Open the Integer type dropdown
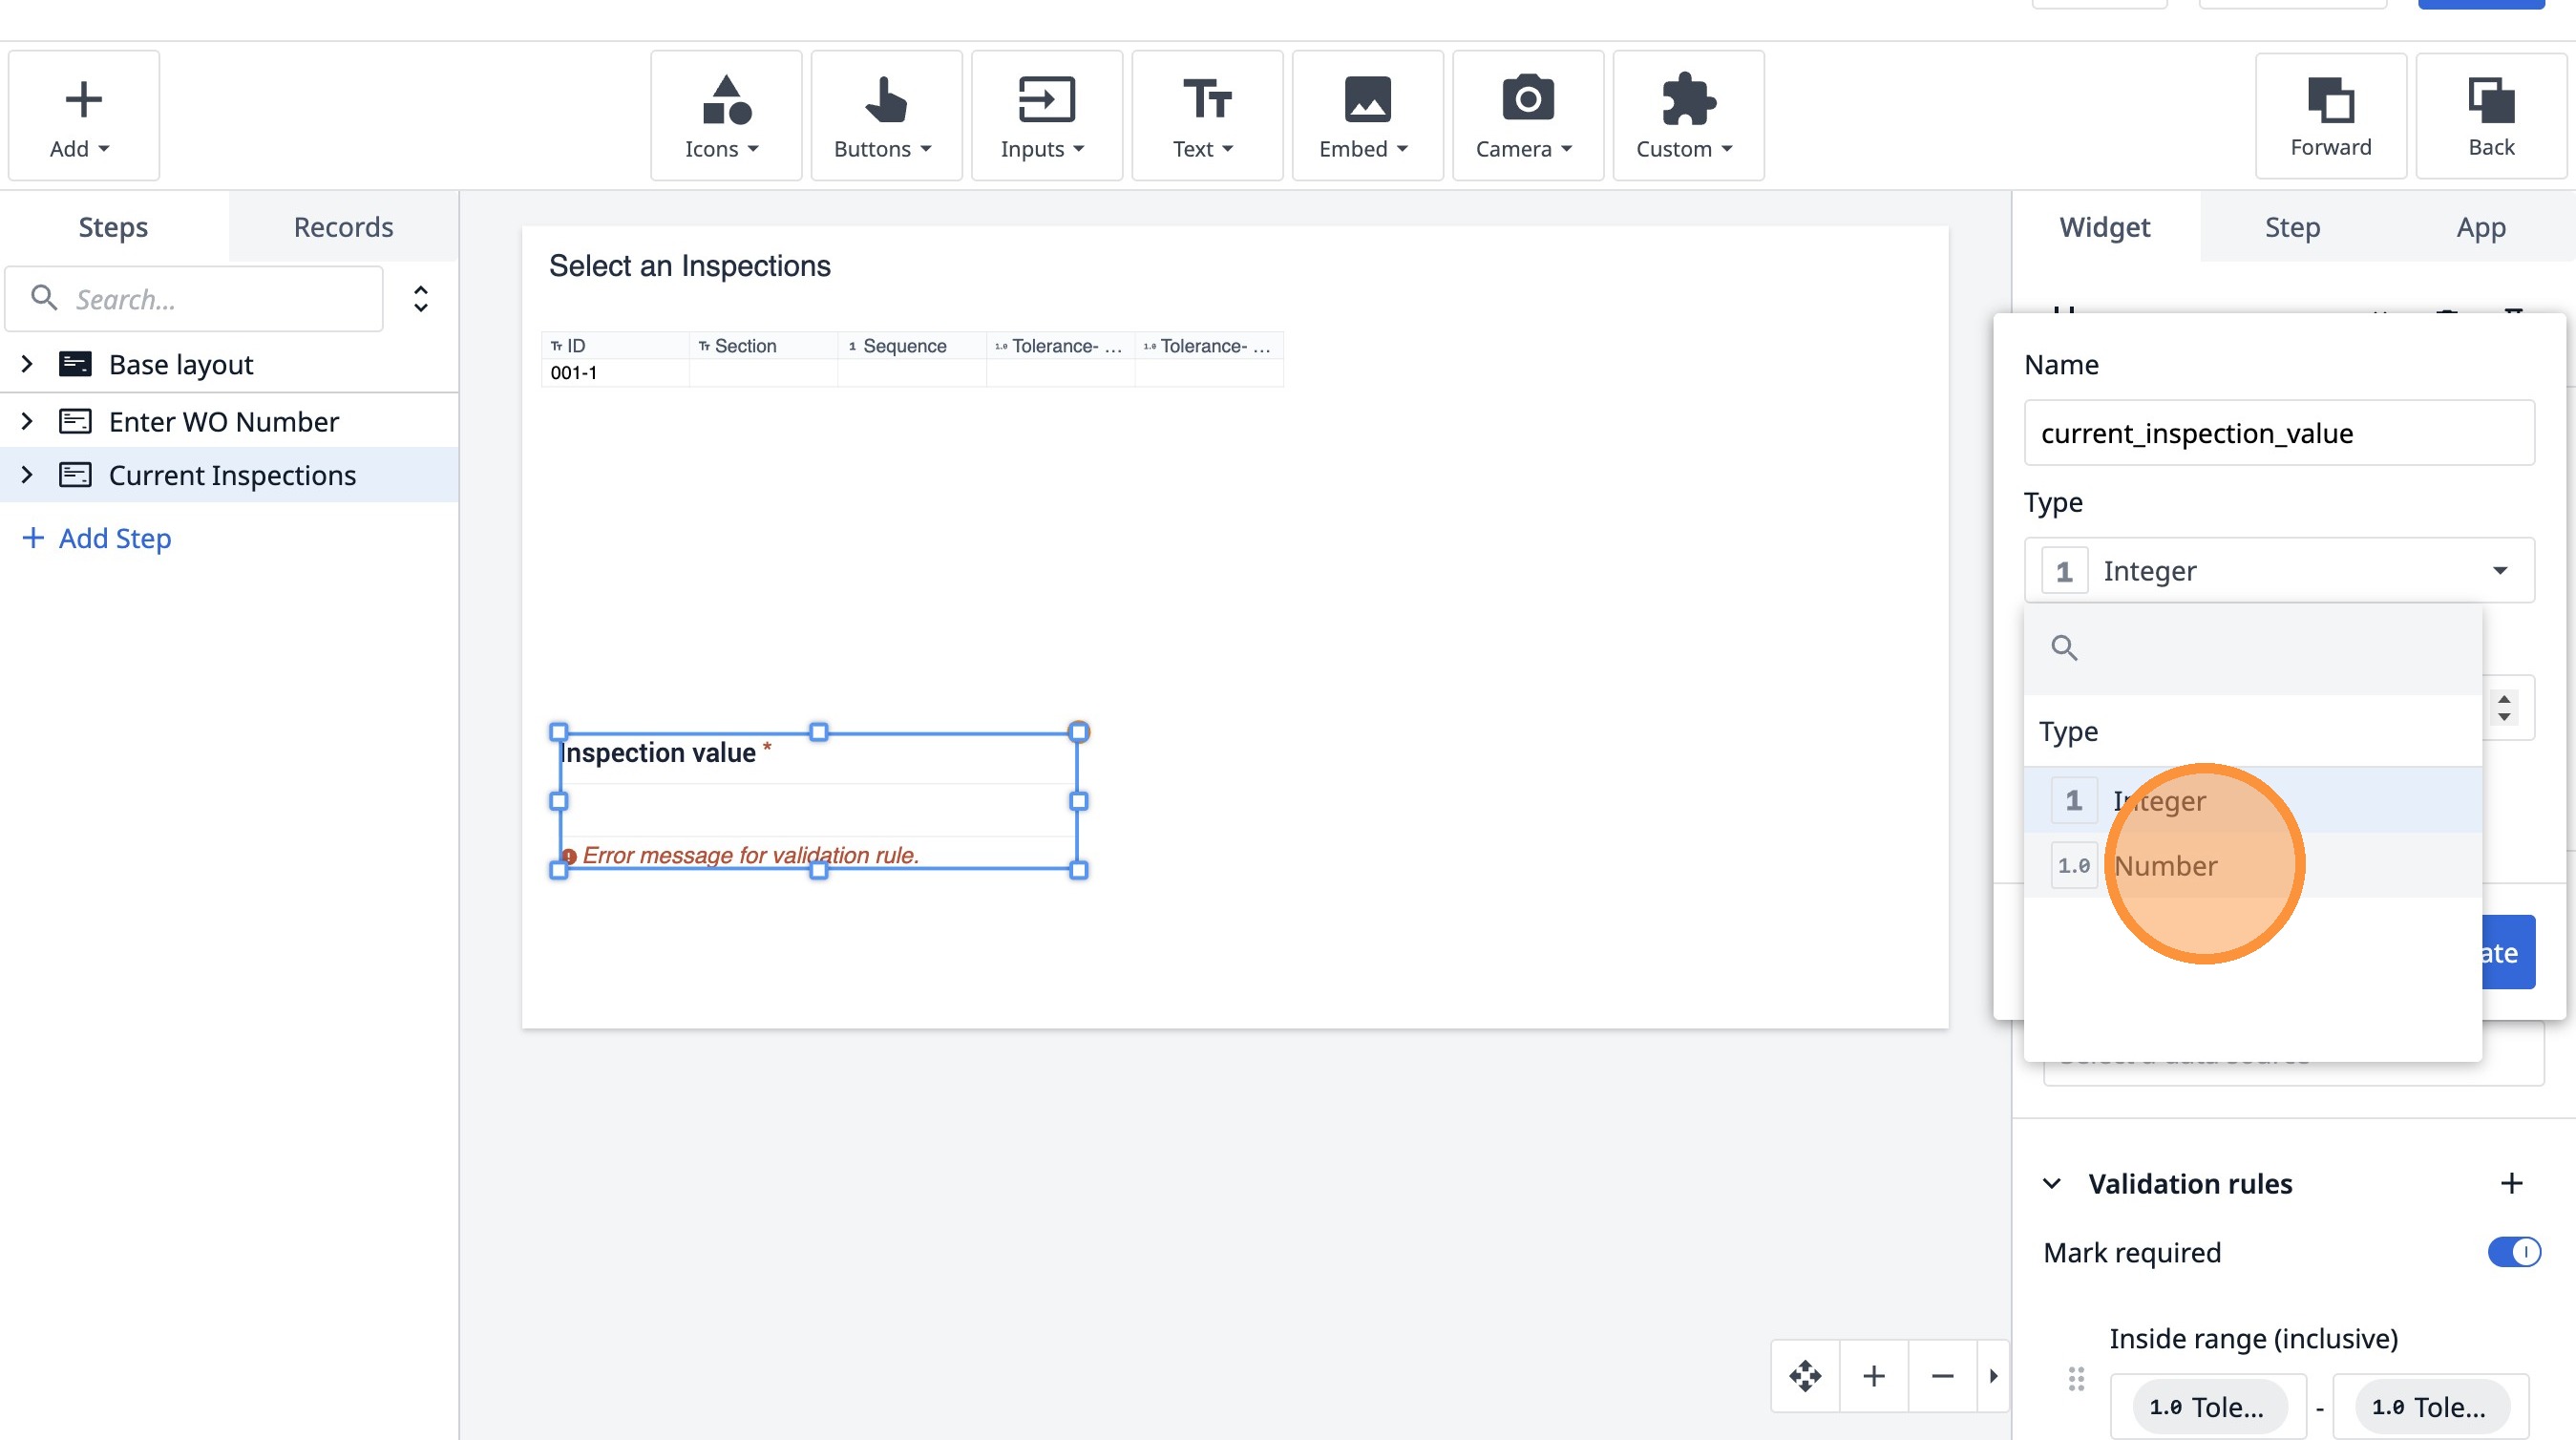2576x1440 pixels. coord(2279,571)
